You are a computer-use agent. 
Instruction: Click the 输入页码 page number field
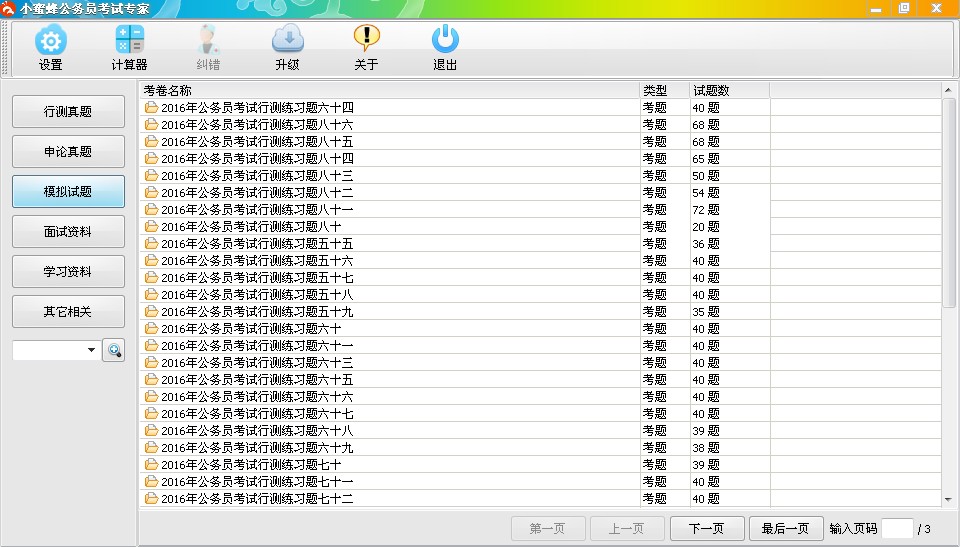pos(897,529)
